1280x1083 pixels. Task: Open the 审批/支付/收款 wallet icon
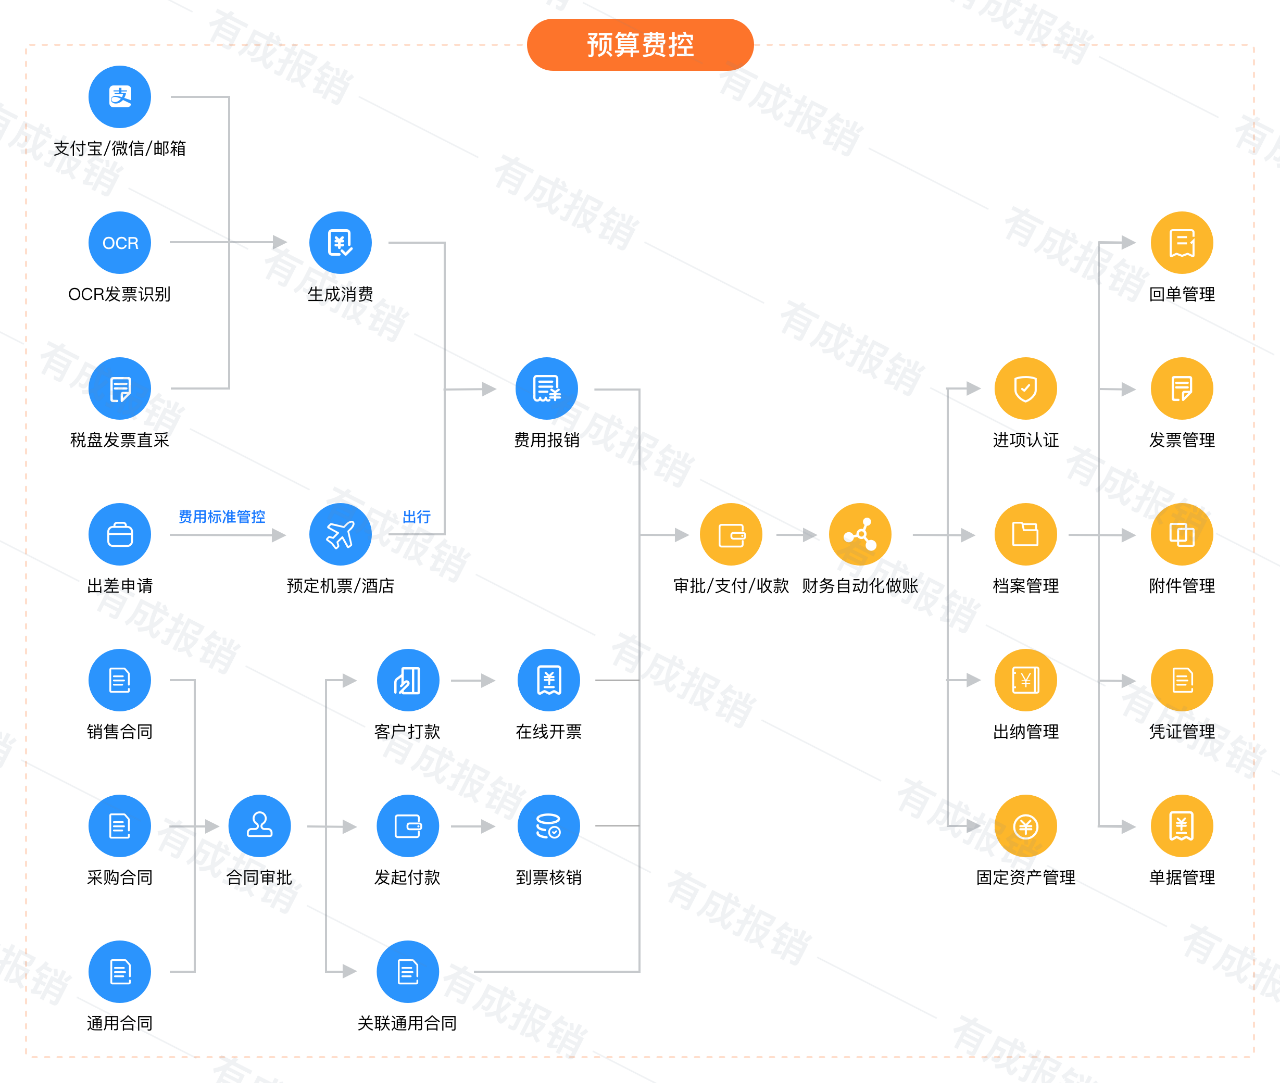point(731,535)
